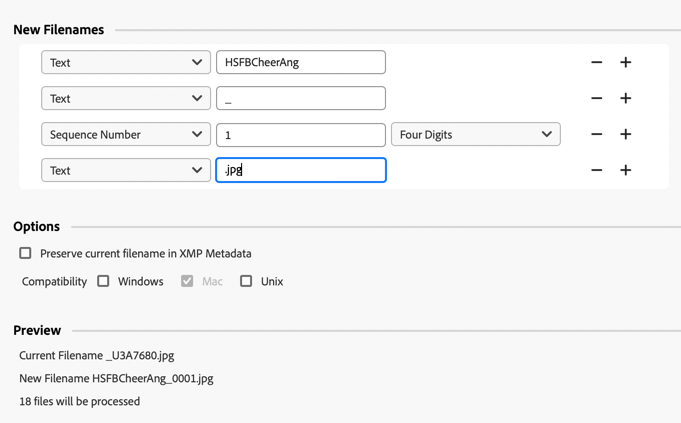
Task: Add a row after the HSFBCheerAng text row
Action: point(626,62)
